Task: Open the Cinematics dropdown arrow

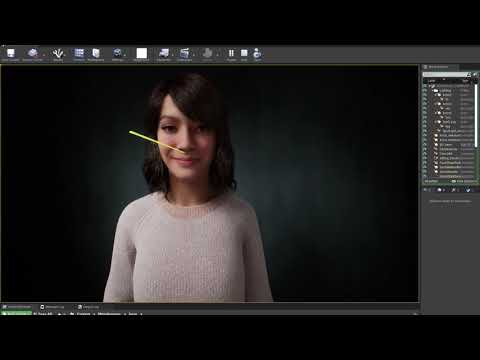Action: [194, 54]
